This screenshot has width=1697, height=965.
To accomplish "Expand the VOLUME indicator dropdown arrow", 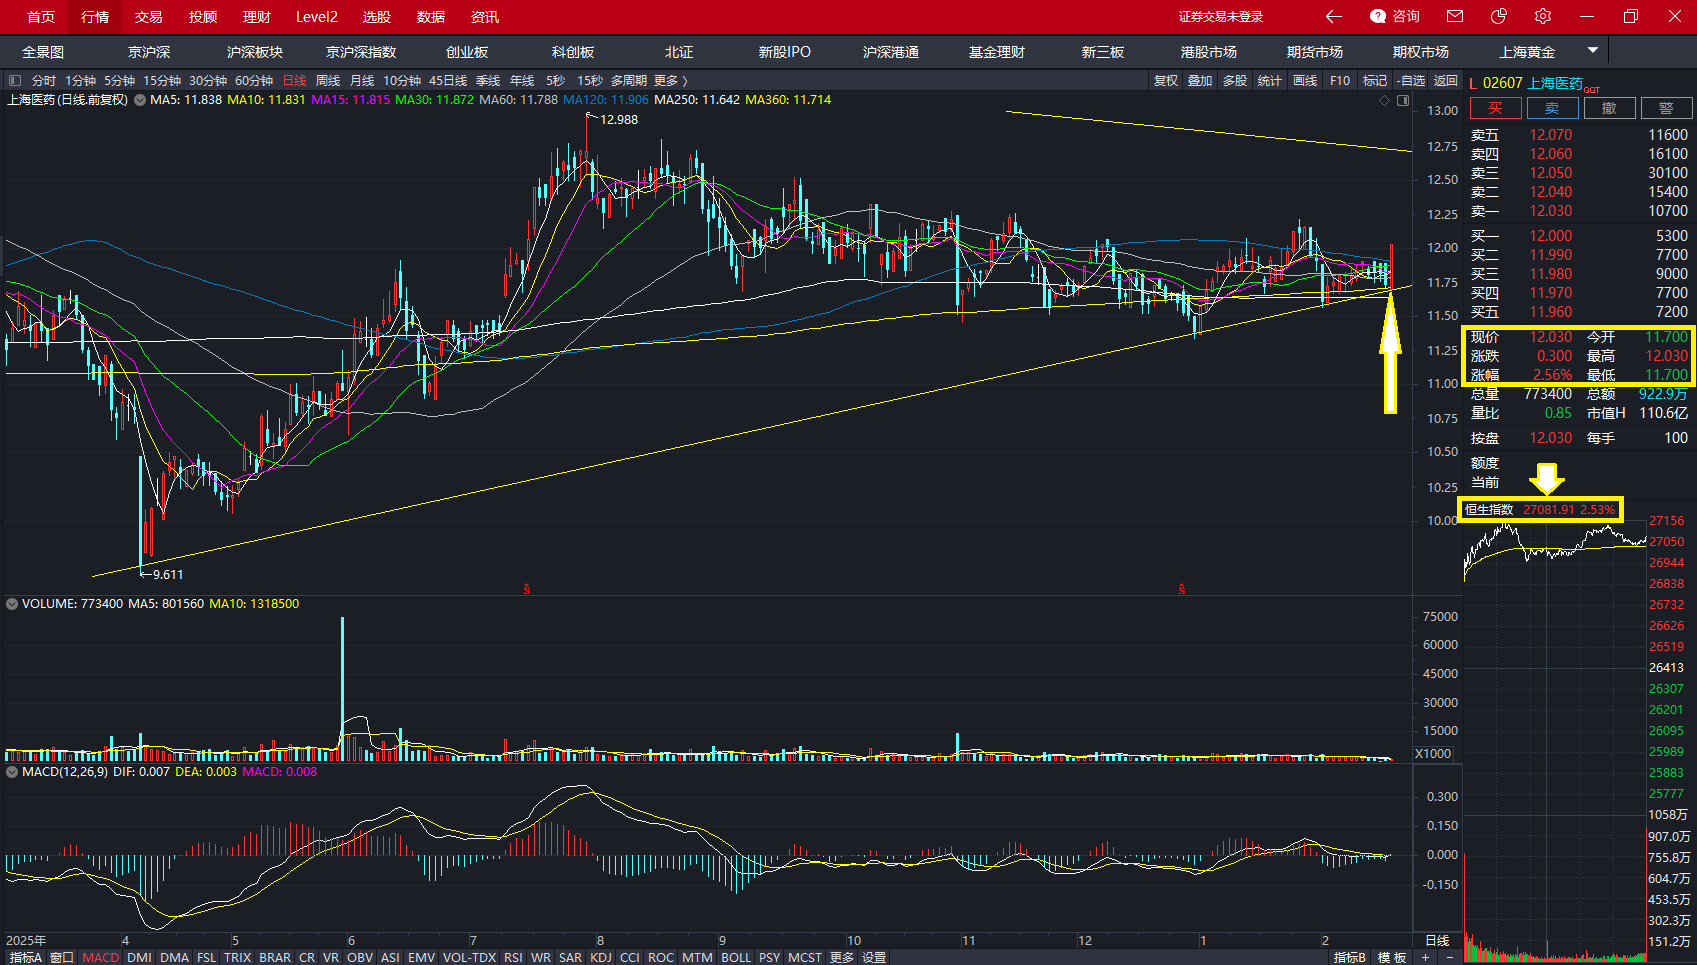I will [12, 604].
